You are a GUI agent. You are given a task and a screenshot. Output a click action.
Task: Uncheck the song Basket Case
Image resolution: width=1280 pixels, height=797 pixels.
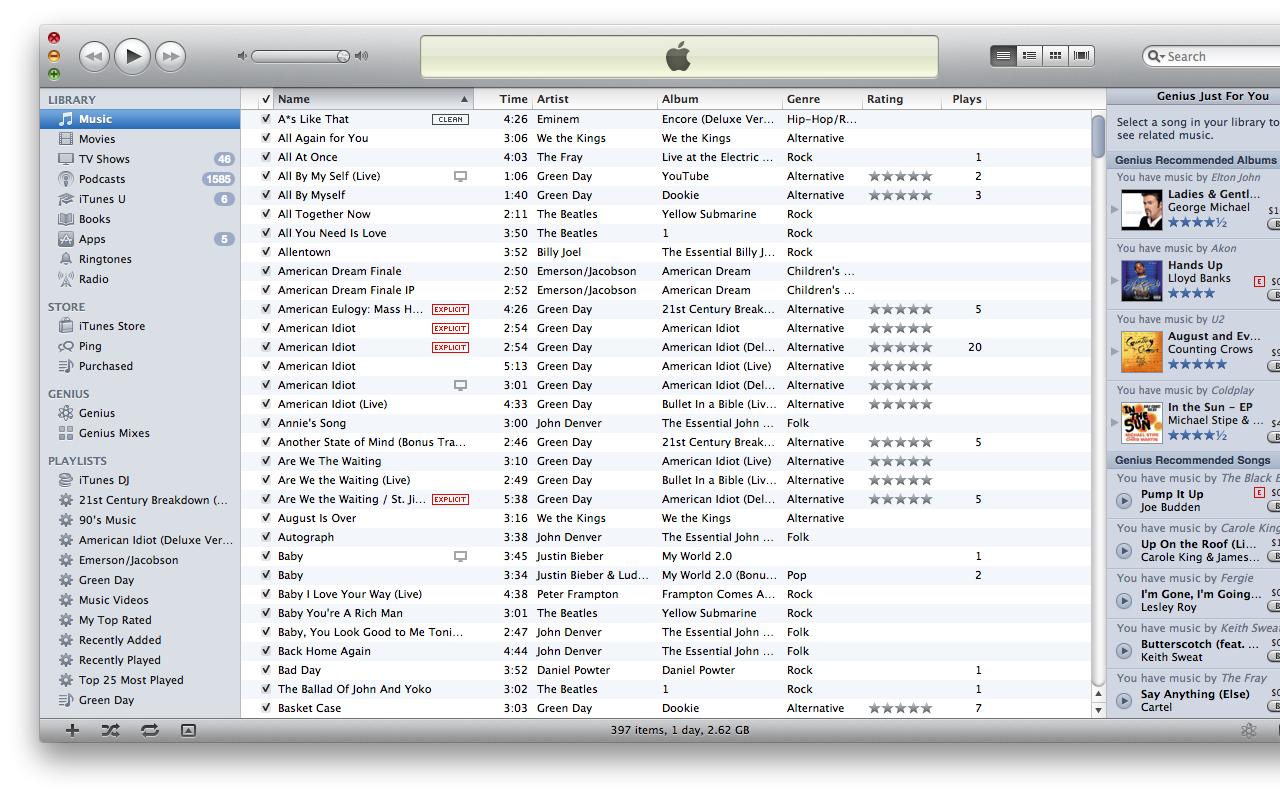coord(266,708)
